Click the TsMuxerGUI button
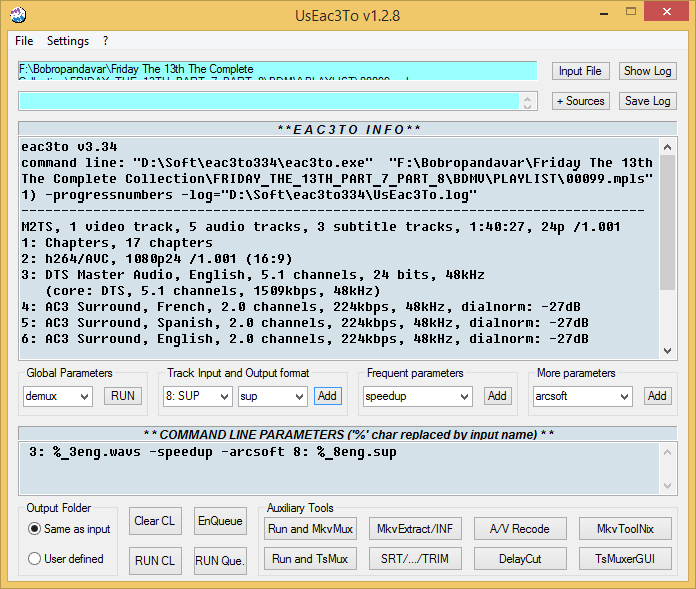 coord(625,559)
